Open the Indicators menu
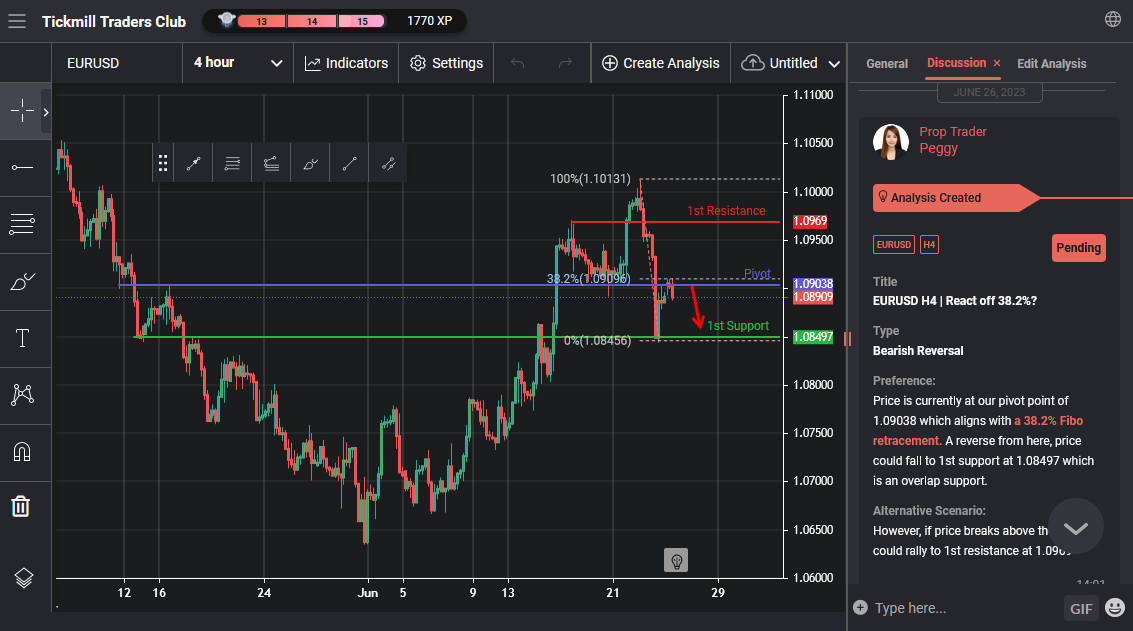Image resolution: width=1133 pixels, height=631 pixels. pyautogui.click(x=346, y=63)
